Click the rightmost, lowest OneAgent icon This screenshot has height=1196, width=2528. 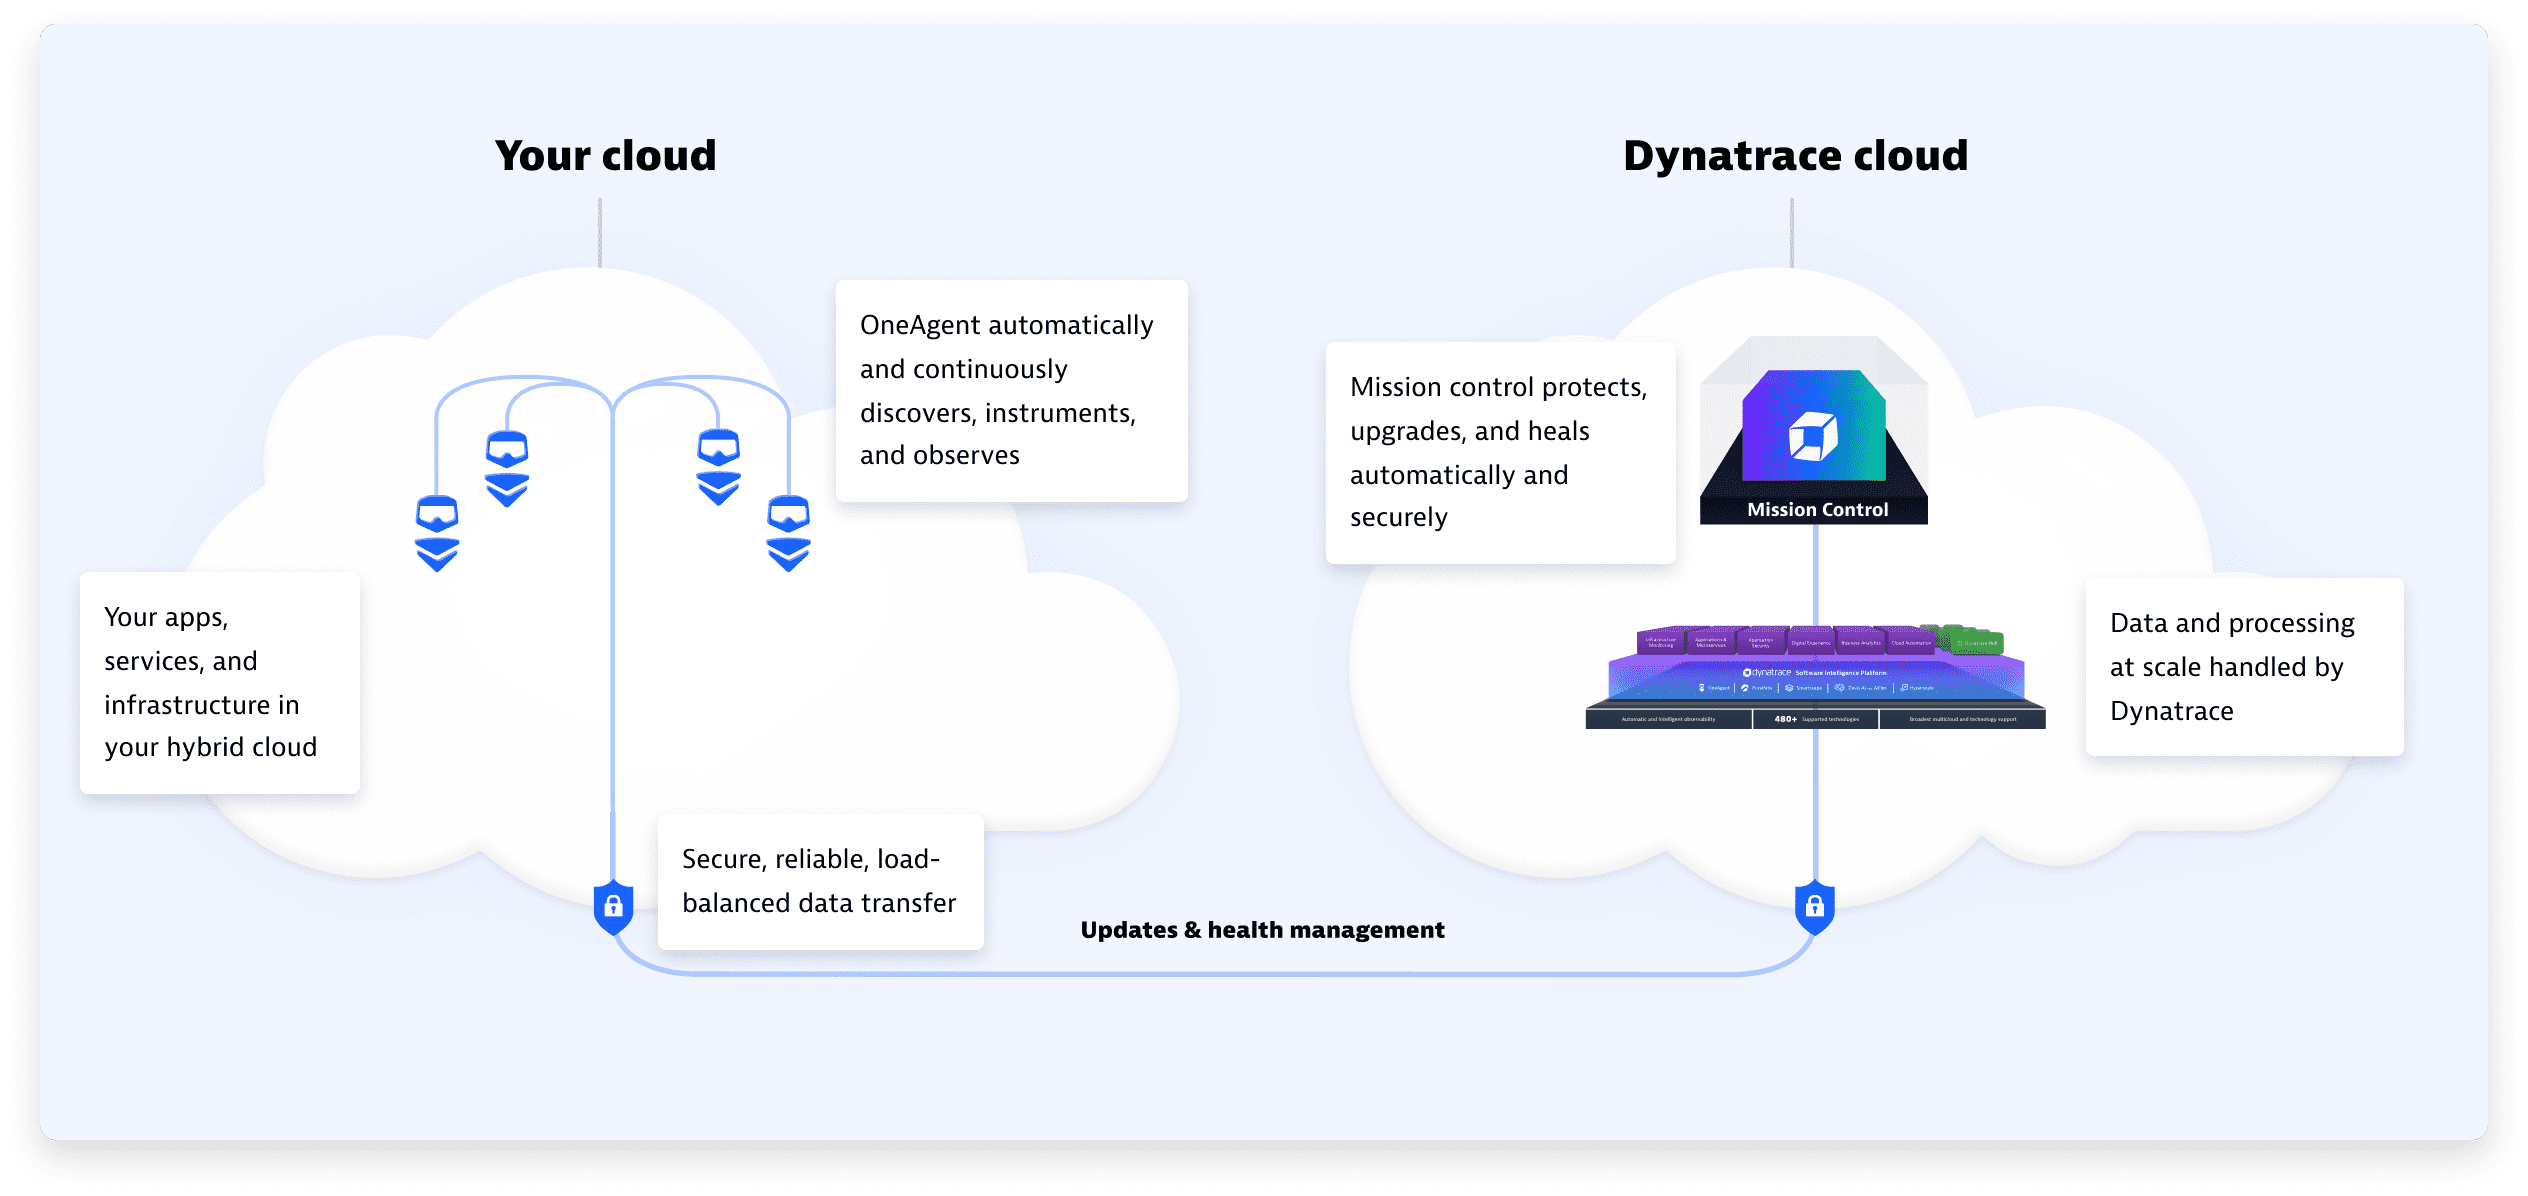pyautogui.click(x=789, y=533)
